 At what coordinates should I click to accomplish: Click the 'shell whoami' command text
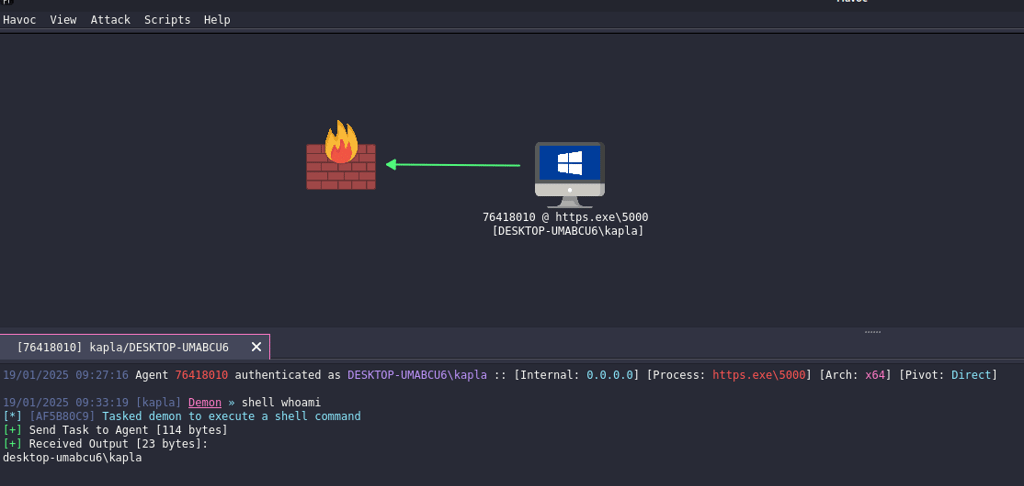click(x=281, y=402)
